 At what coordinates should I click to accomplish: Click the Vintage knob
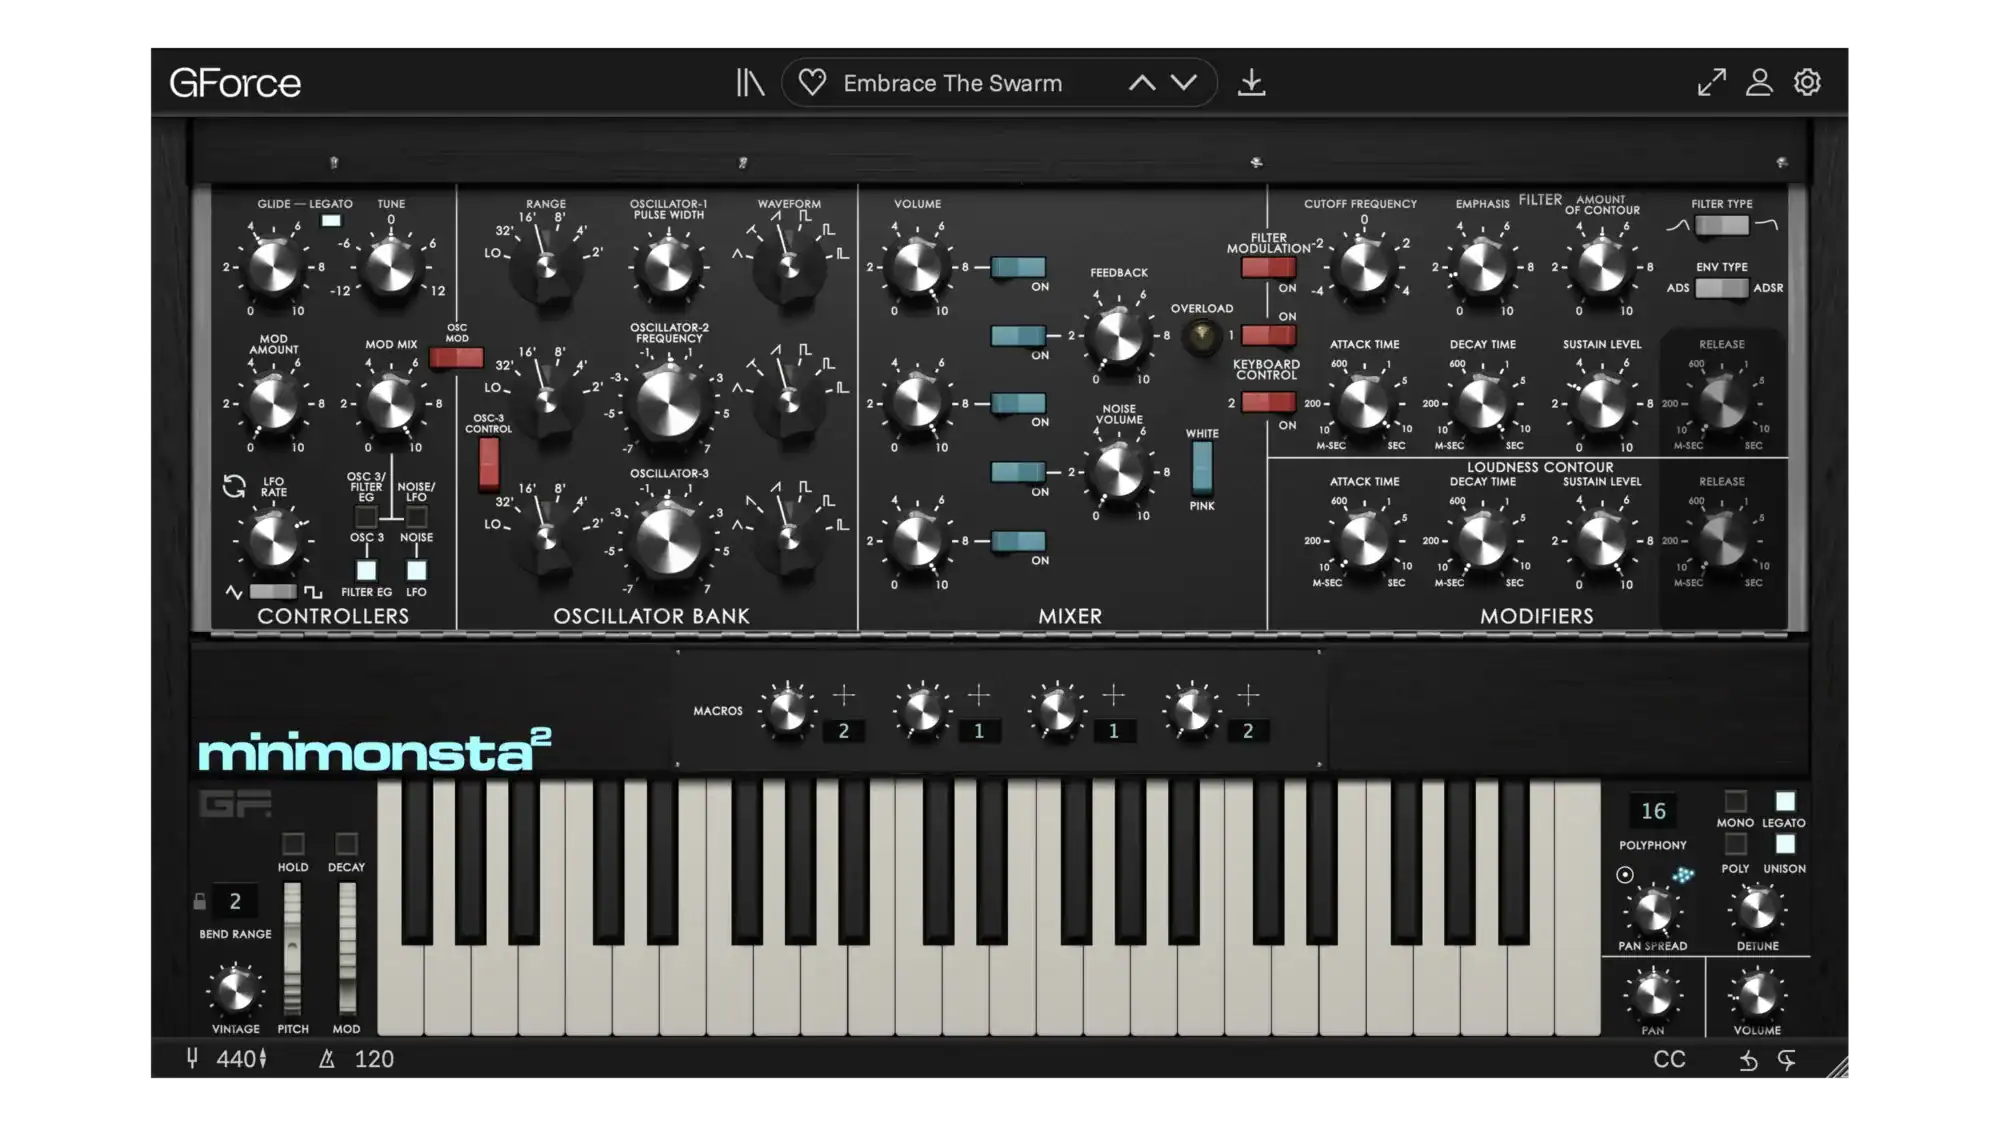click(x=235, y=990)
